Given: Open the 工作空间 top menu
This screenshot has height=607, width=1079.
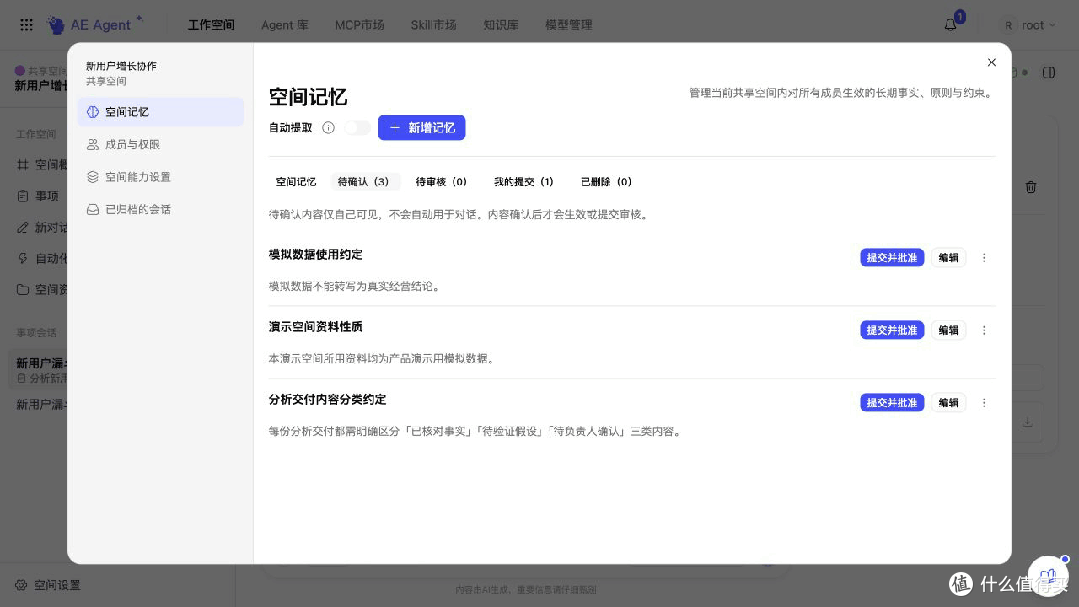Looking at the screenshot, I should 211,25.
